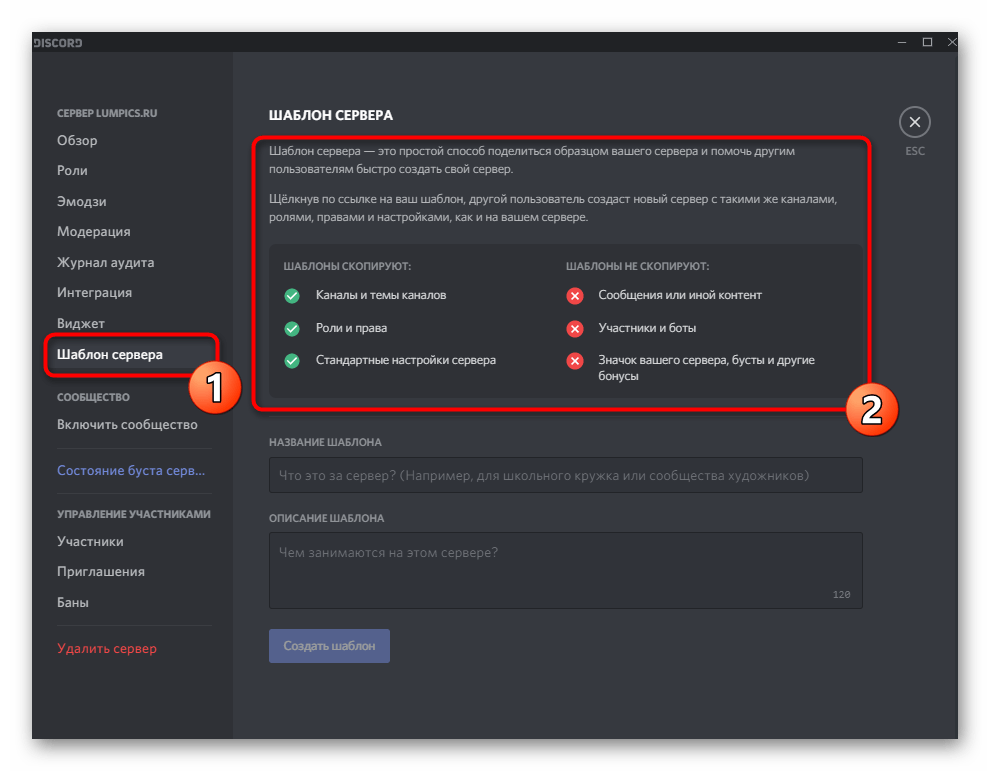Minimize the Discord window

[x=901, y=42]
